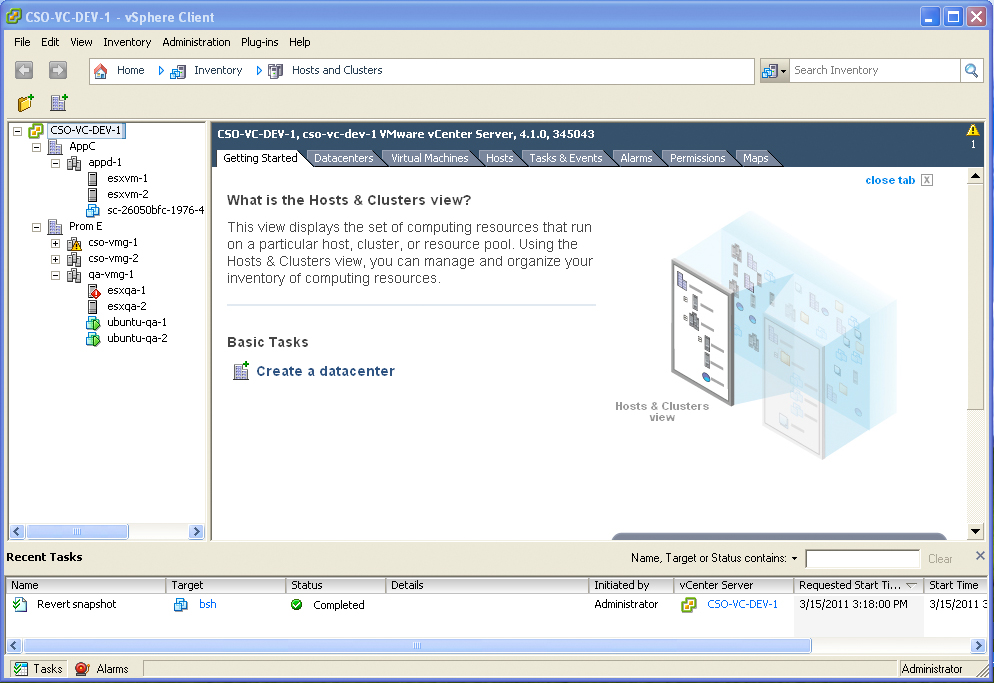Click the Back navigation arrow button
This screenshot has width=994, height=683.
(x=24, y=70)
